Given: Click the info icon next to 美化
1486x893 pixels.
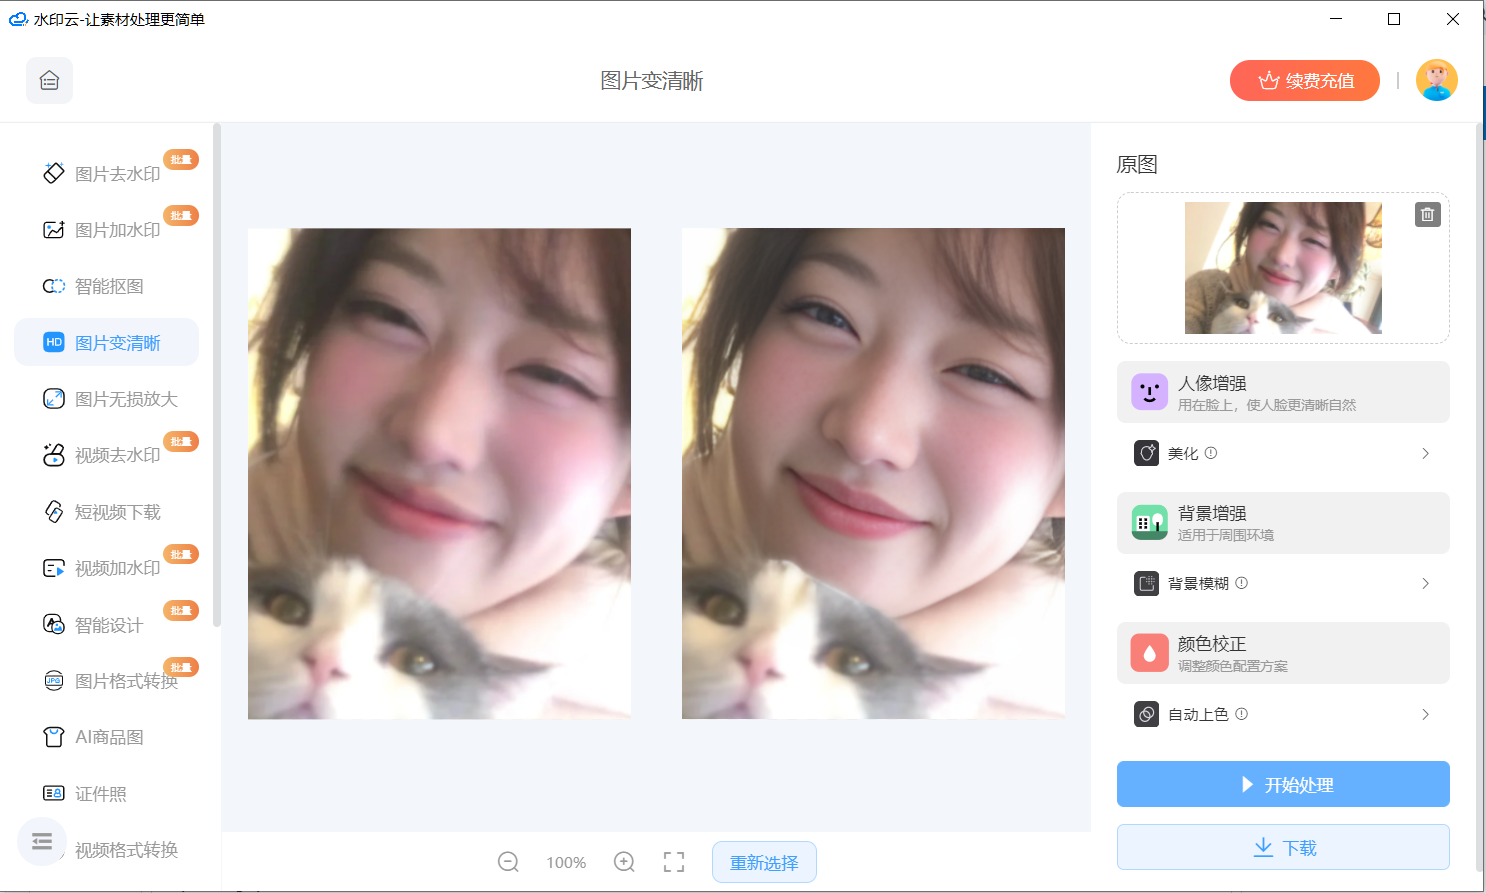Looking at the screenshot, I should (1211, 453).
